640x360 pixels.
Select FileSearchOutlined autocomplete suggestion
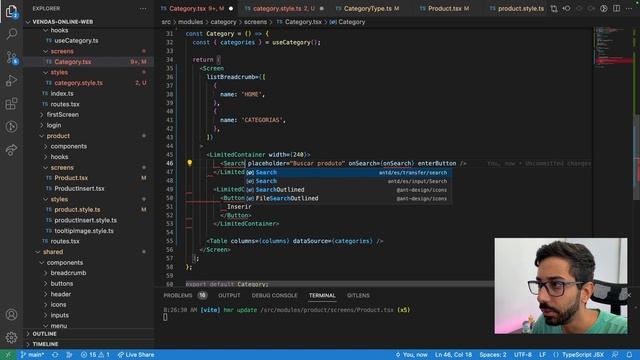coord(348,198)
